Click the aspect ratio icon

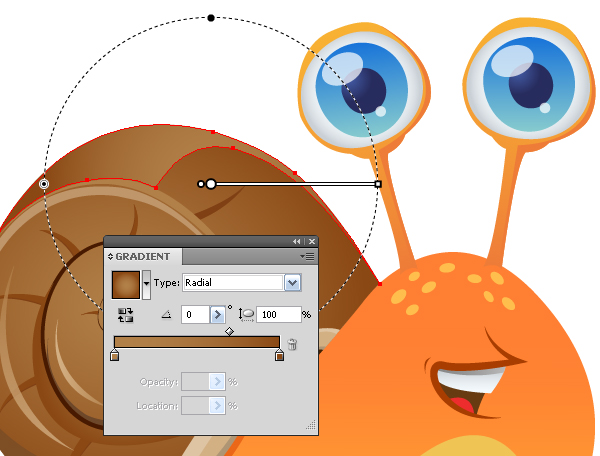[246, 314]
